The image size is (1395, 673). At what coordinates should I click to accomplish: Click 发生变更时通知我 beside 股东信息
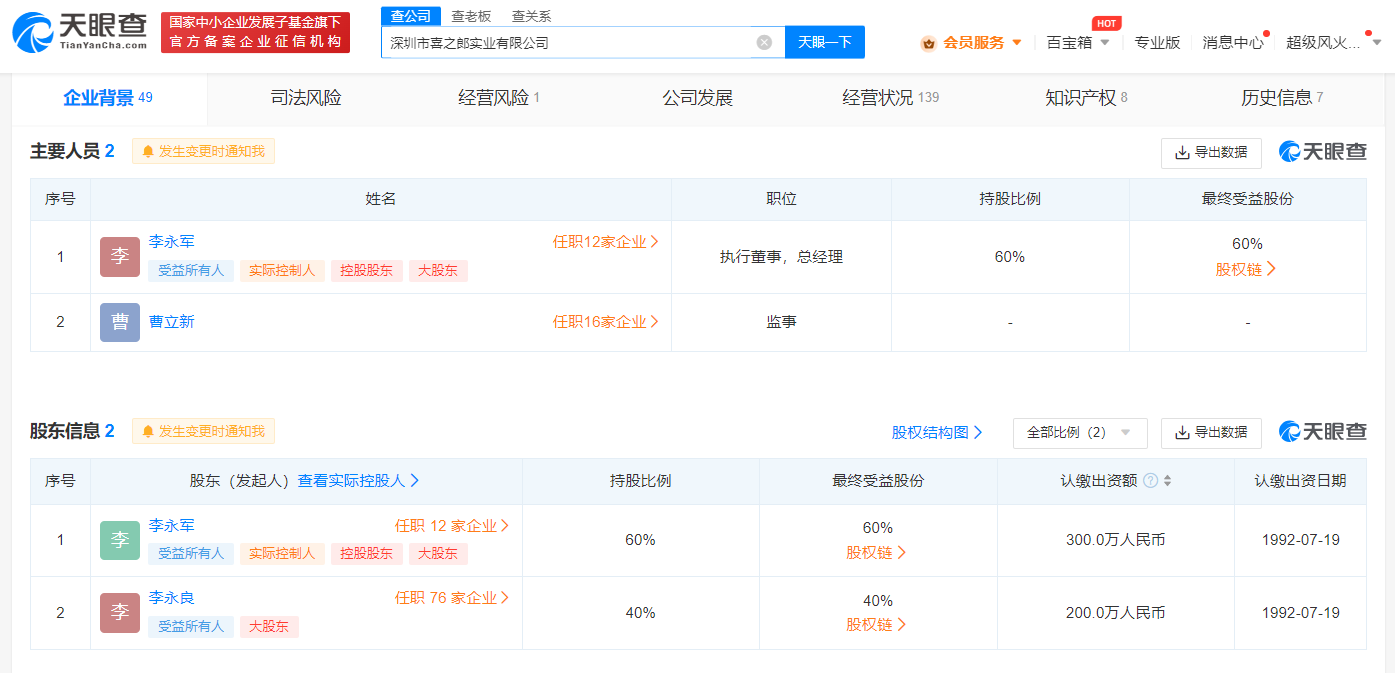coord(203,432)
